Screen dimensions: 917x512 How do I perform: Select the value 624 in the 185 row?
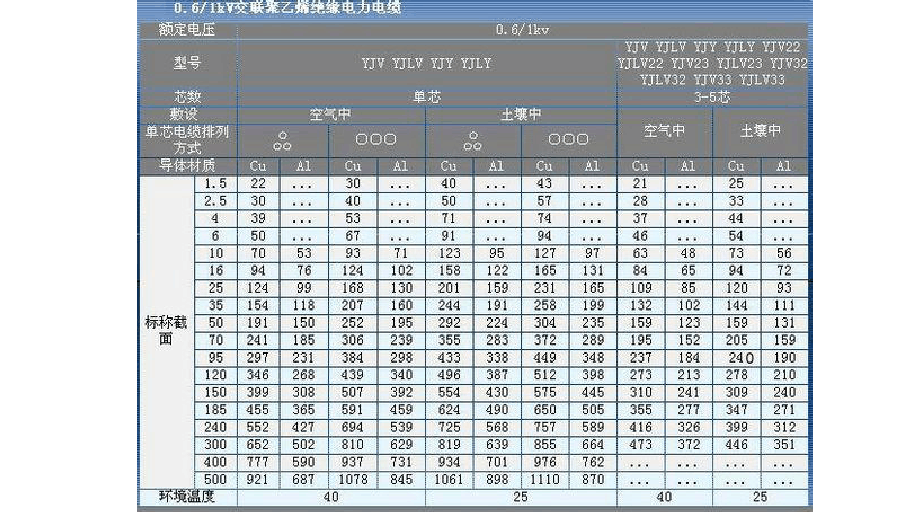[x=449, y=410]
